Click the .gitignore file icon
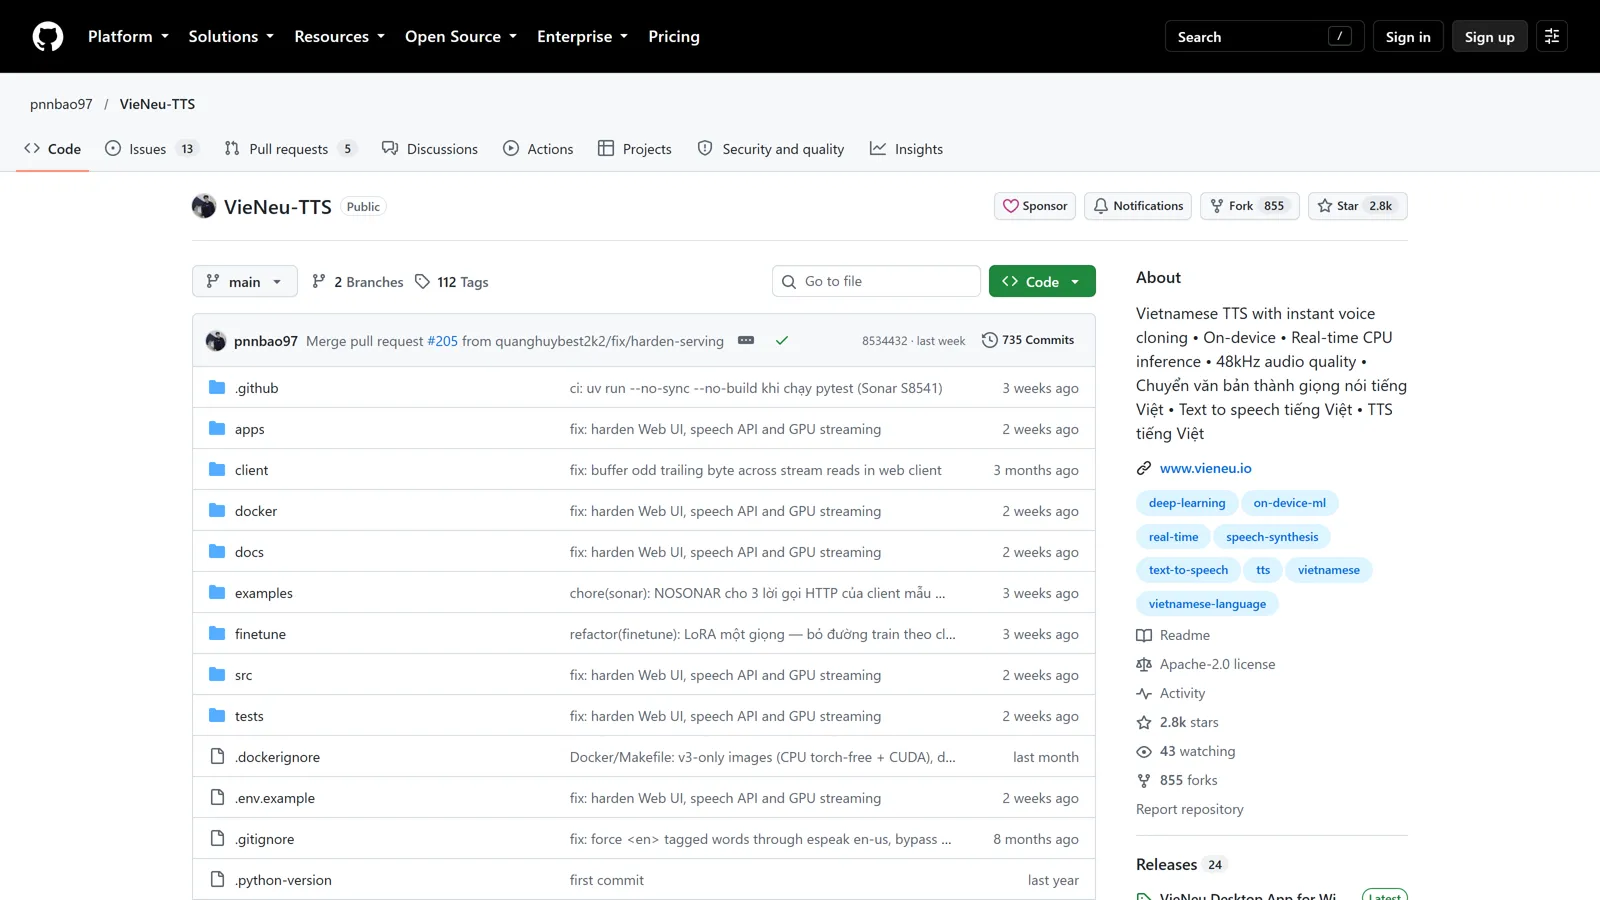 217,839
